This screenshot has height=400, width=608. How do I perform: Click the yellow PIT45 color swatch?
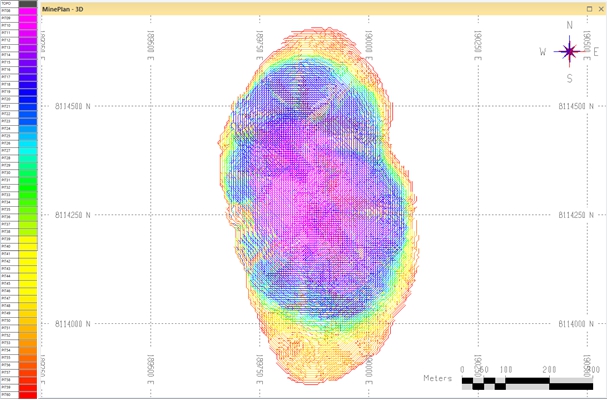[28, 283]
